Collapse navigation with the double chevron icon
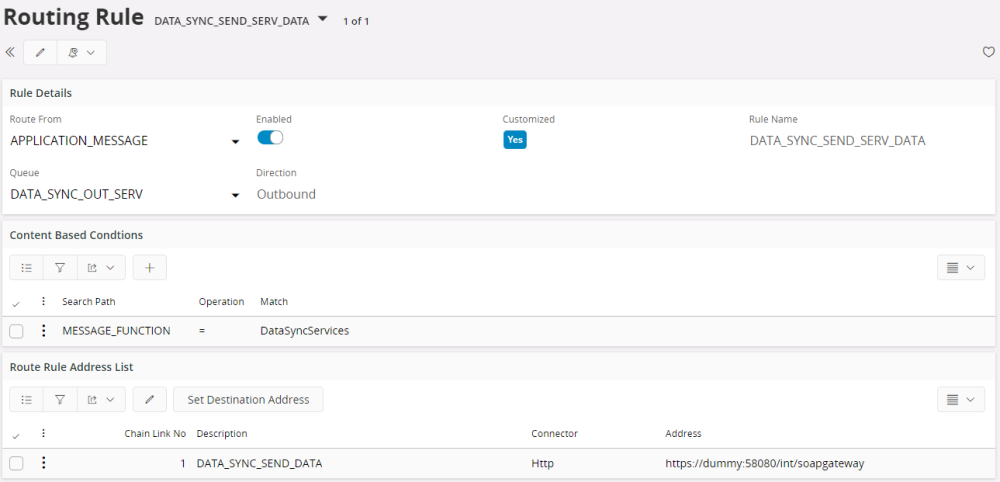This screenshot has width=1000, height=482. [x=10, y=52]
